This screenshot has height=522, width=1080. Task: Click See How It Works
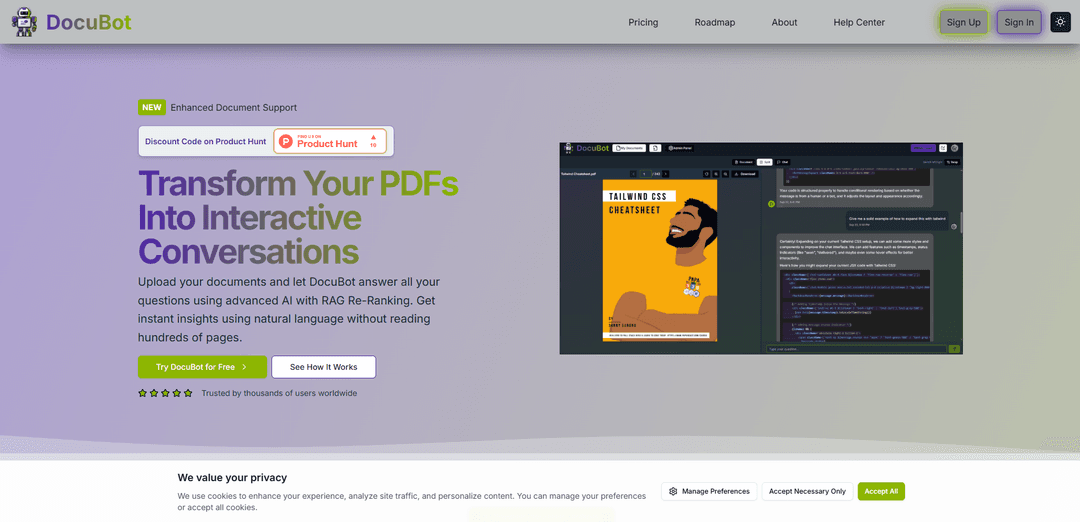pos(324,367)
